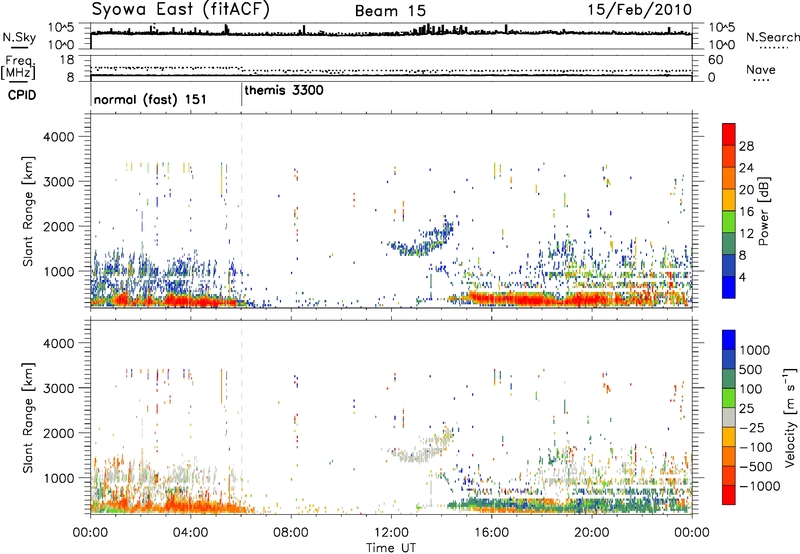800x554 pixels.
Task: Click the 'Beam 15' label
Action: [390, 11]
